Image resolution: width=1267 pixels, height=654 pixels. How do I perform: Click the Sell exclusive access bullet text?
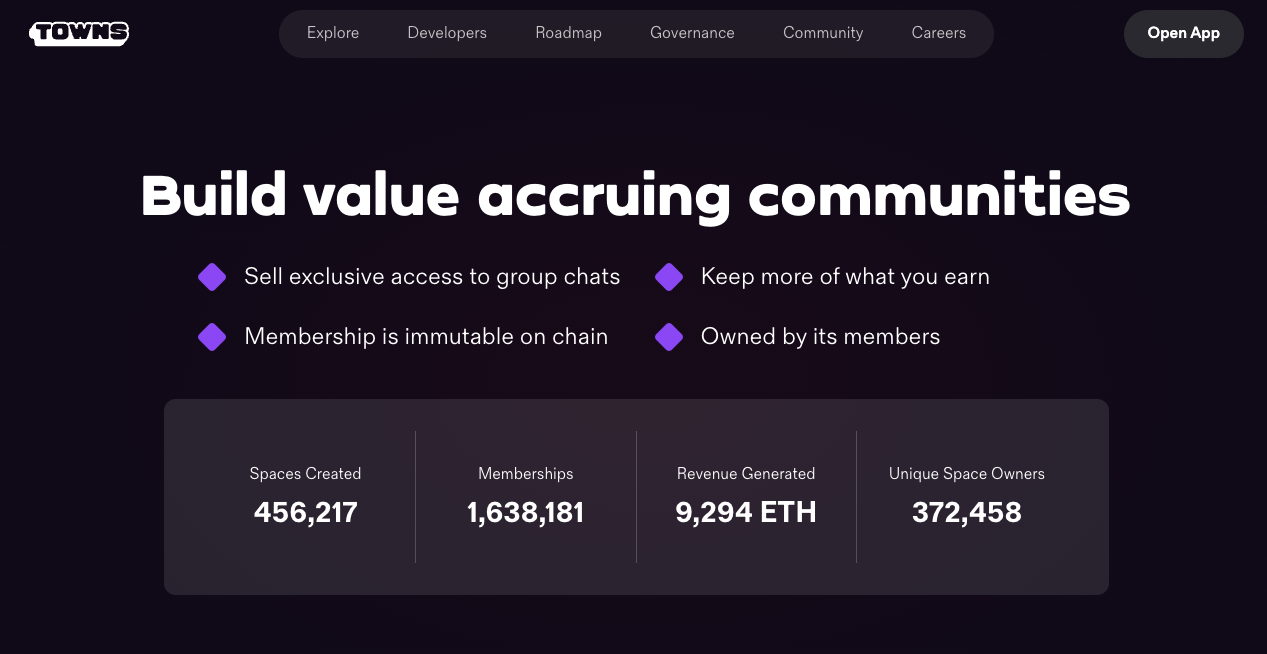pos(432,276)
